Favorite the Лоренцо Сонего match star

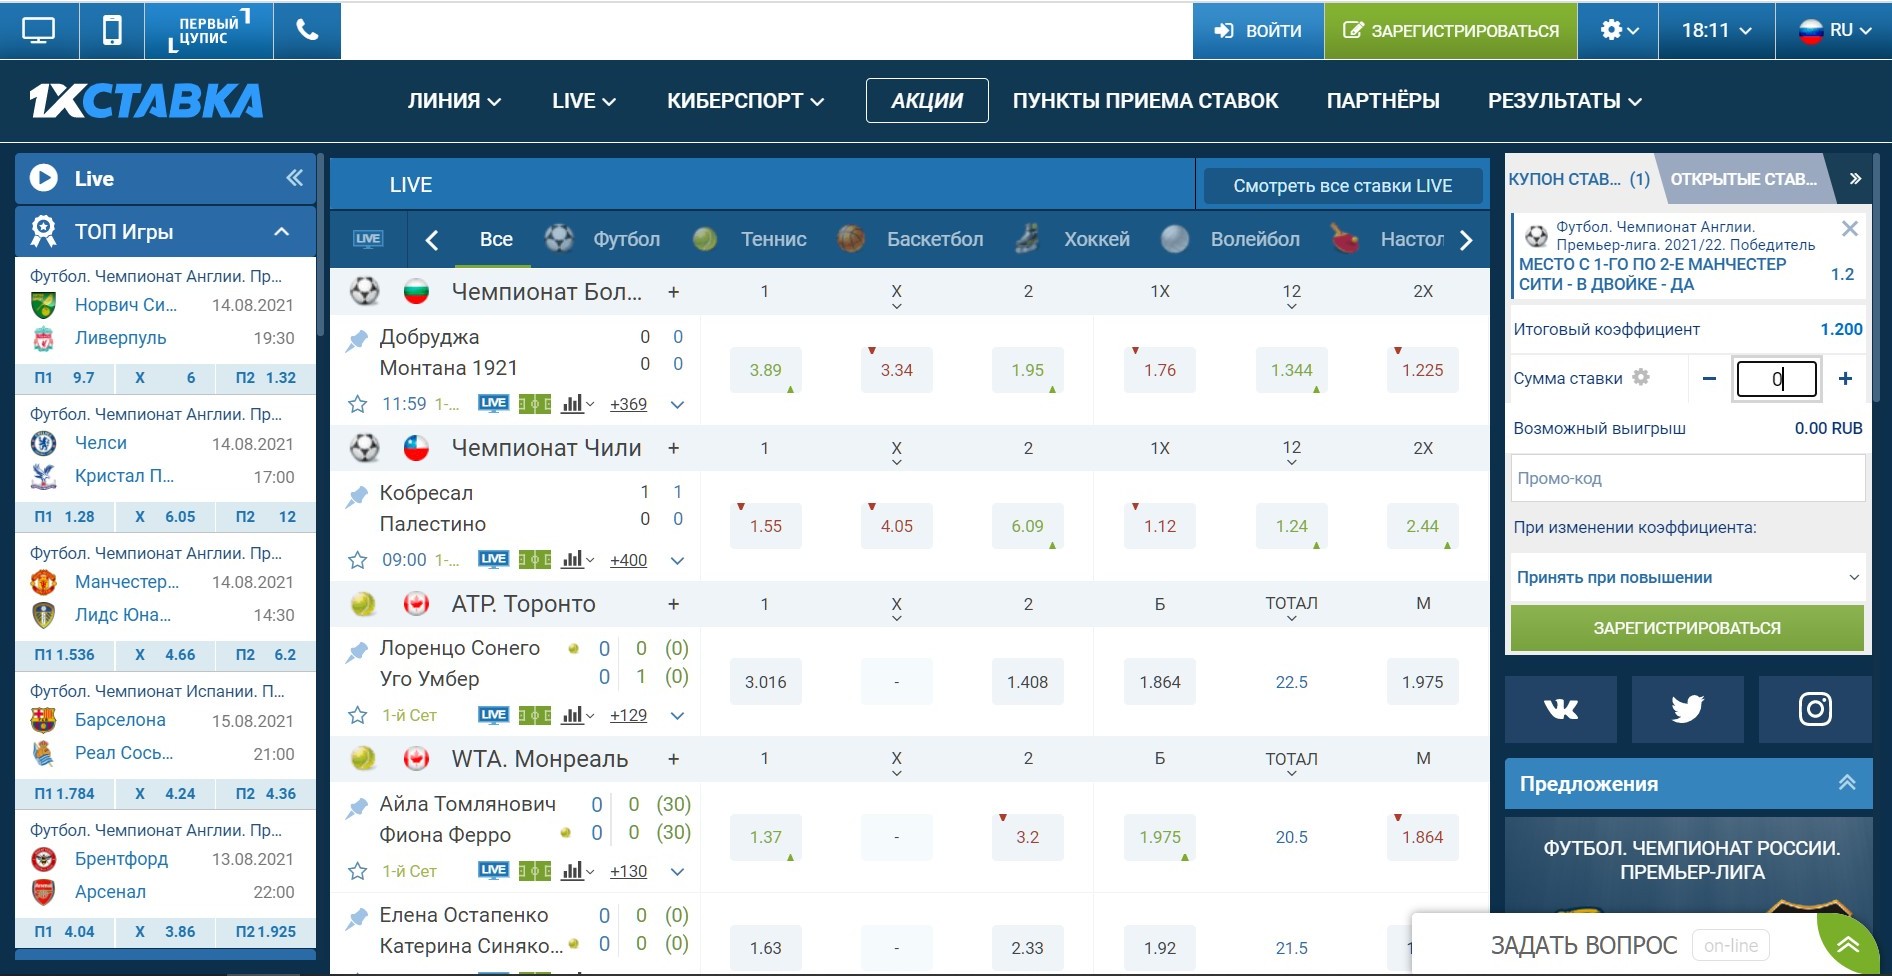tap(357, 715)
